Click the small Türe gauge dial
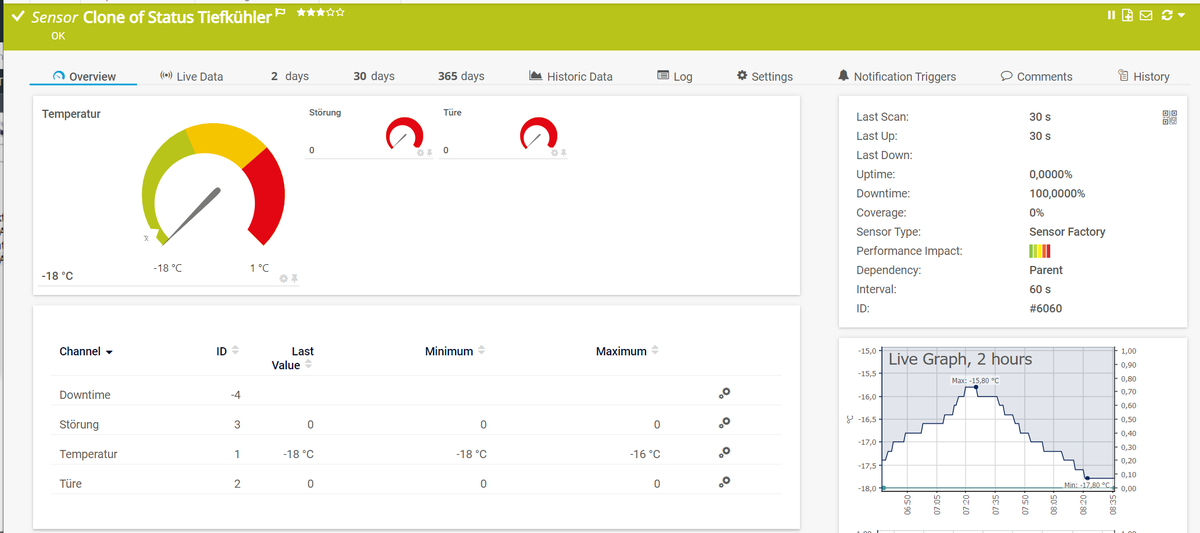Screen dimensions: 1200x533 coord(538,135)
